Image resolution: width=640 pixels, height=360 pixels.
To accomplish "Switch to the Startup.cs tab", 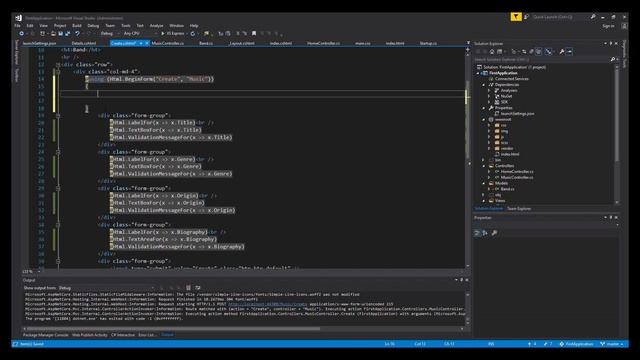I will [428, 43].
